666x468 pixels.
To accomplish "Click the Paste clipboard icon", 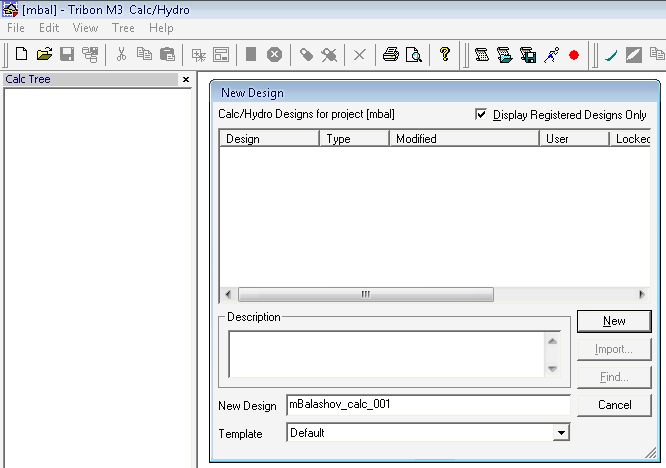I will (167, 54).
